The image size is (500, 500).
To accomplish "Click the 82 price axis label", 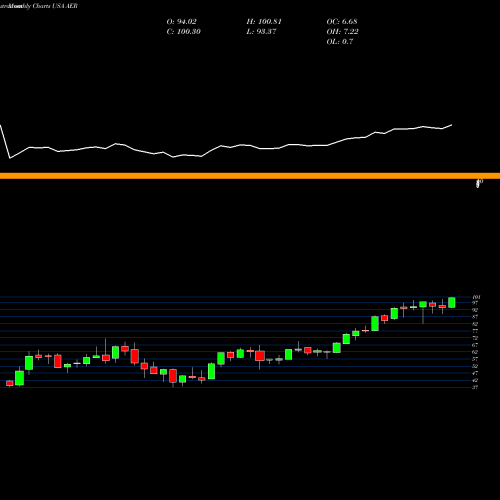I will [x=475, y=324].
